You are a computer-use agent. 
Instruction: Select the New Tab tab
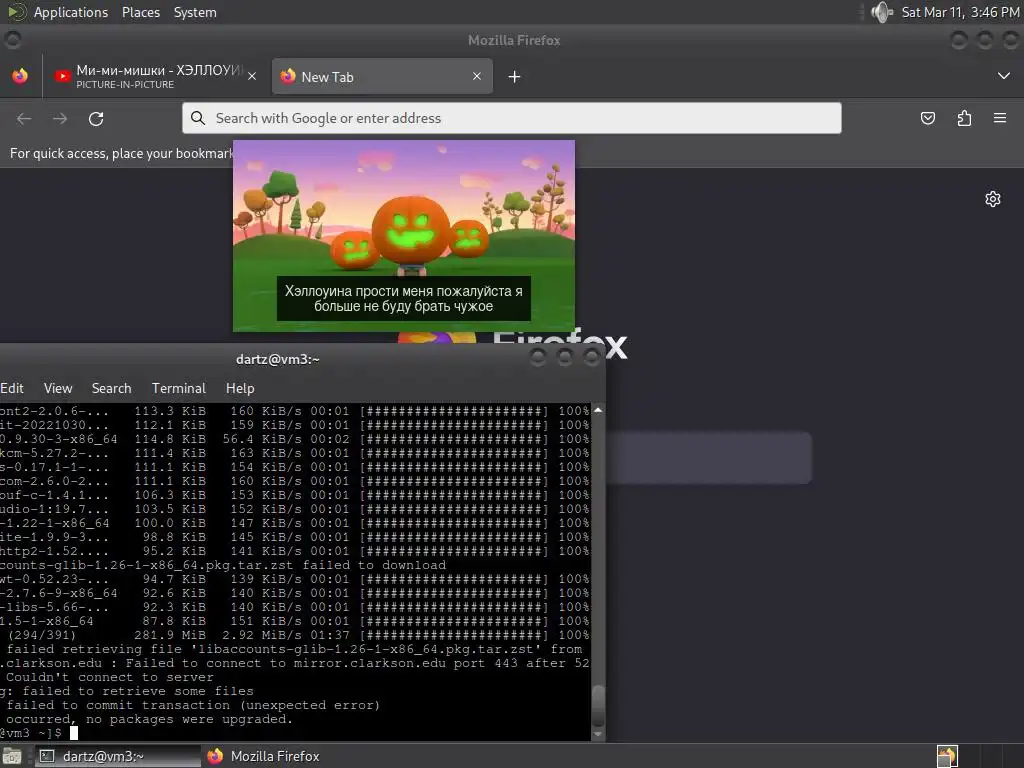coord(382,76)
